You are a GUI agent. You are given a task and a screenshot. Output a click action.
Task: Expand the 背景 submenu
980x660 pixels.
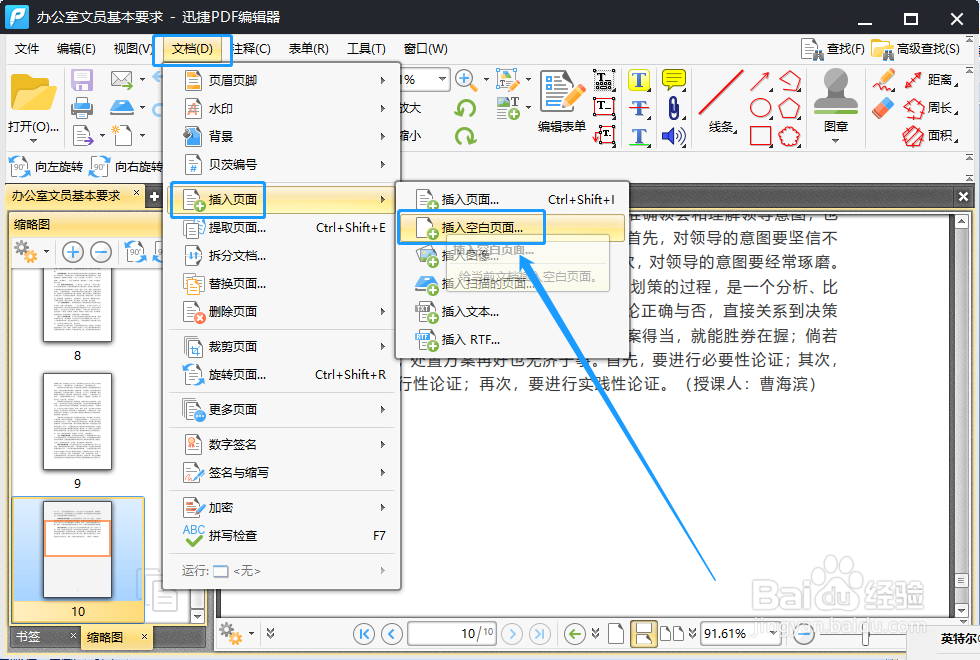click(281, 136)
